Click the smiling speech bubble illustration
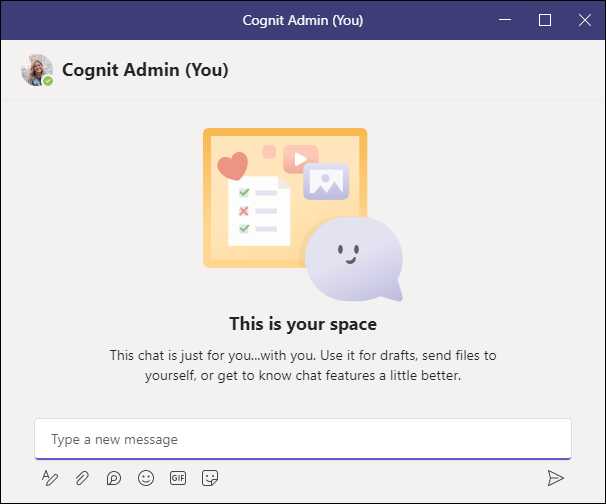The image size is (606, 504). coord(351,257)
